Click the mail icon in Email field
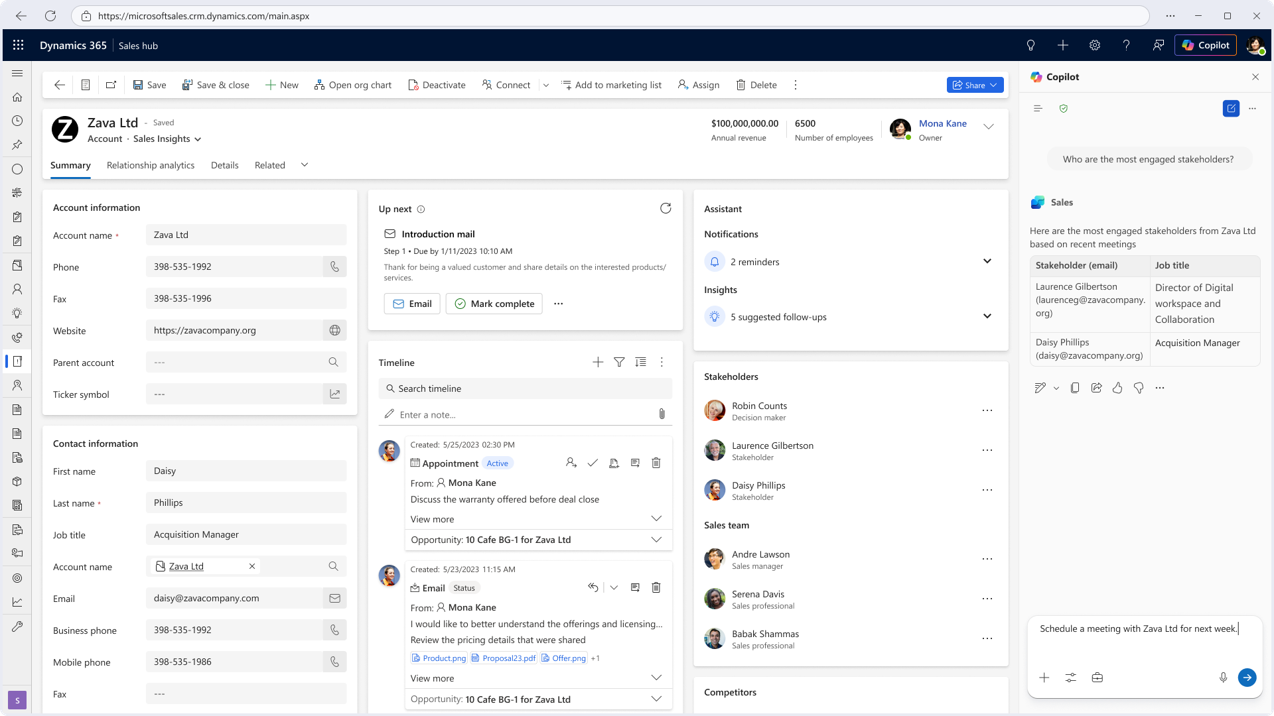 point(335,598)
